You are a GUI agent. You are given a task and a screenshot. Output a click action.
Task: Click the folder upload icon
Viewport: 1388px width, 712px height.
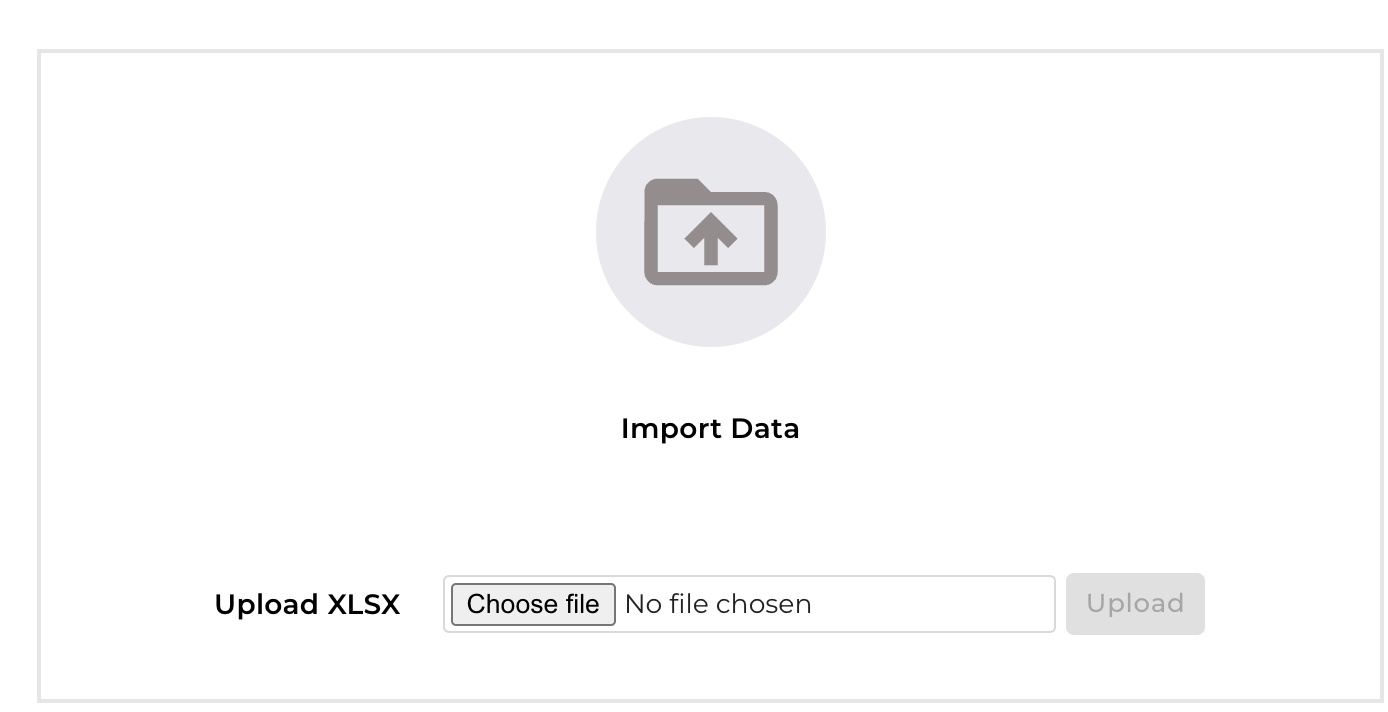coord(711,232)
